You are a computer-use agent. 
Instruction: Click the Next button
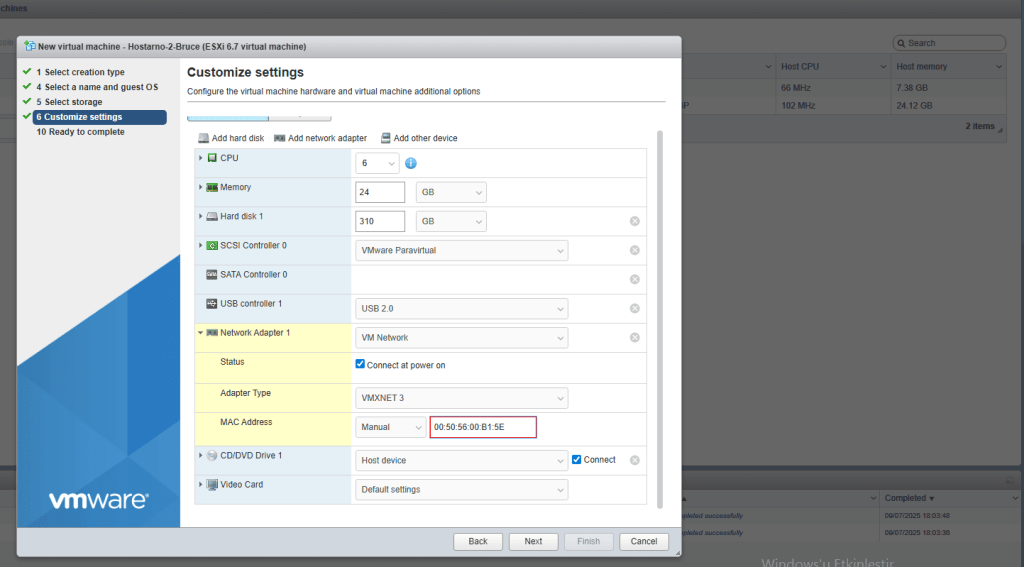pos(533,541)
